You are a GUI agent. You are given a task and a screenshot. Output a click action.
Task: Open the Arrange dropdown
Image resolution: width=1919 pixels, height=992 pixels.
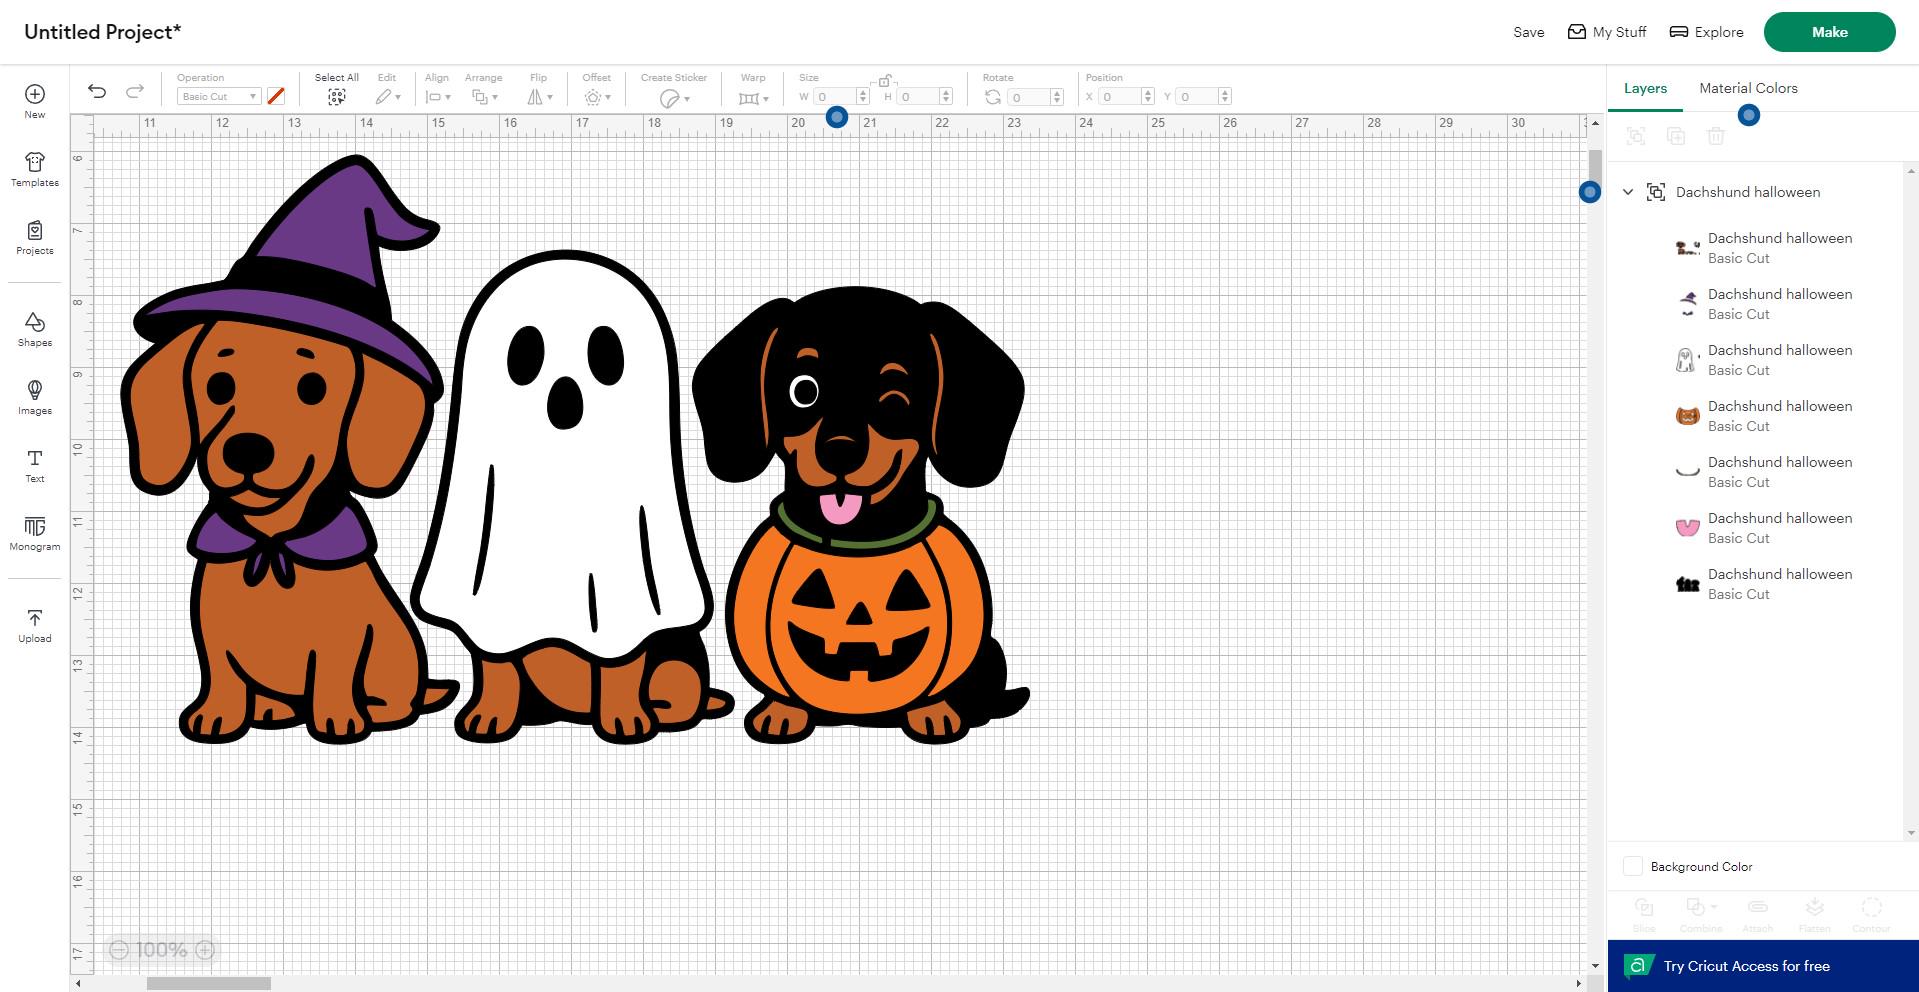click(485, 97)
